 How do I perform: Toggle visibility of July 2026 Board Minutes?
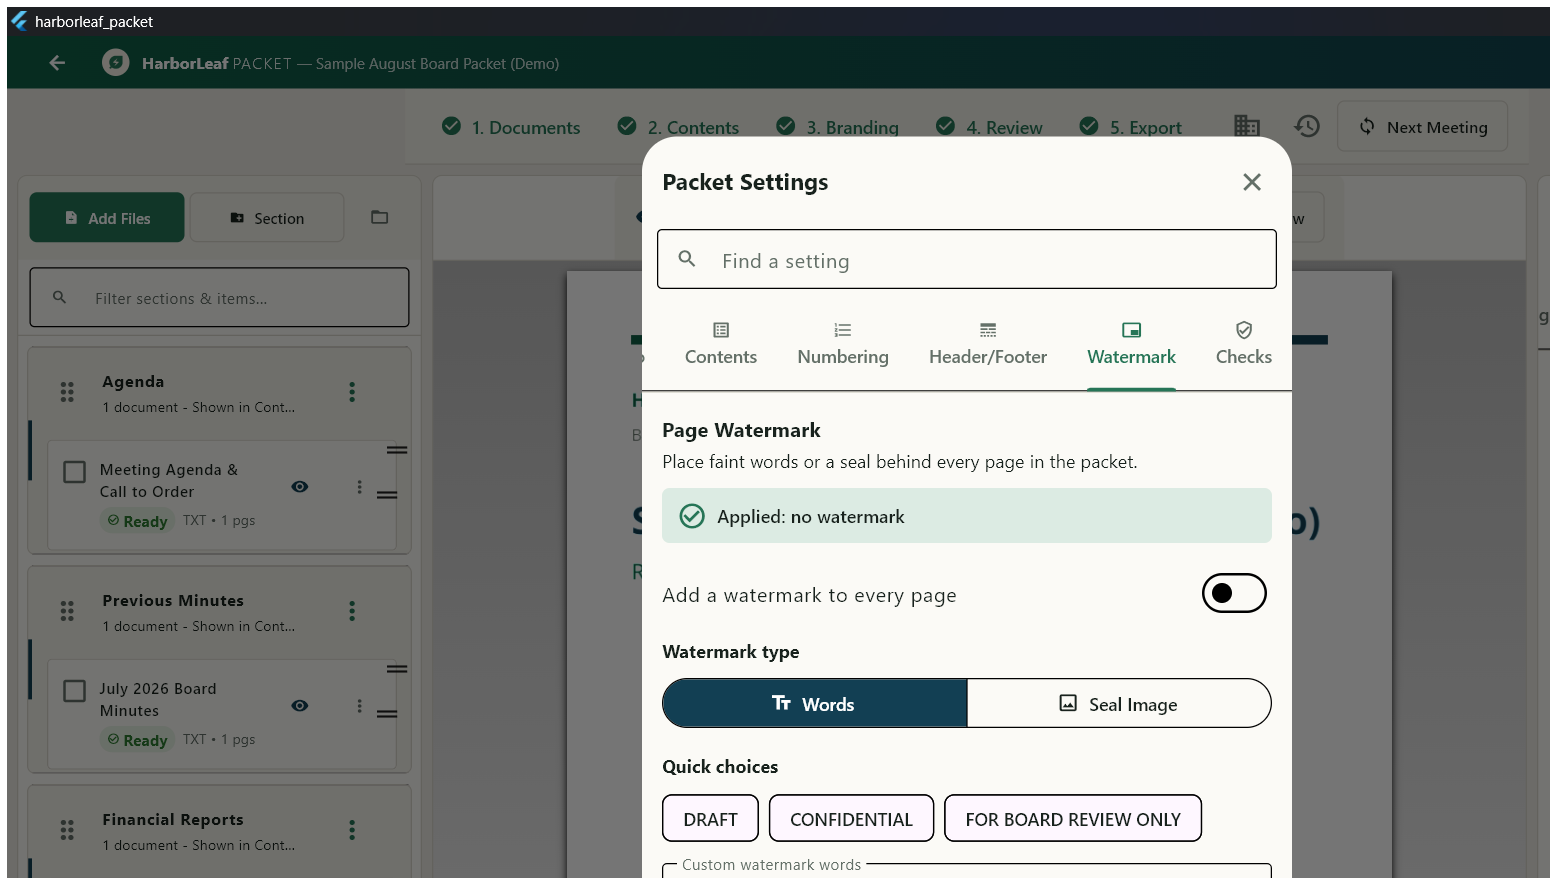tap(299, 706)
